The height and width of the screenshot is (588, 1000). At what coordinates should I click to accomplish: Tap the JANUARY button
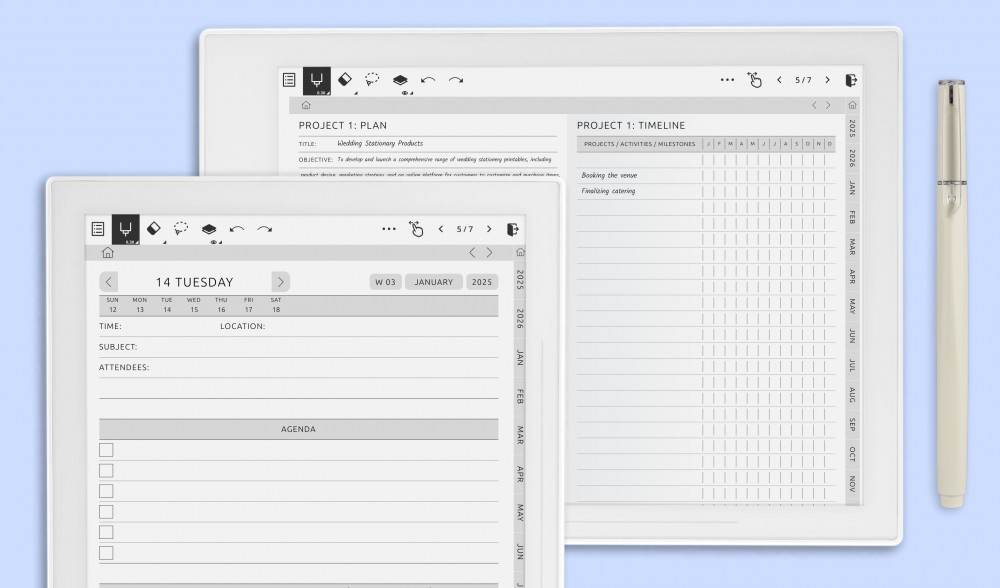pos(433,281)
